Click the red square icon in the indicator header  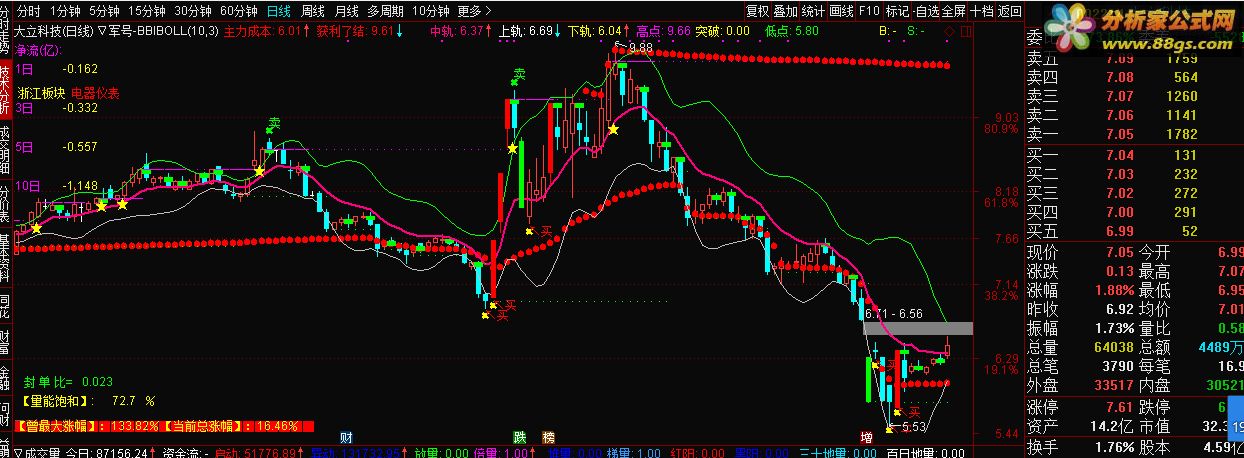965,31
